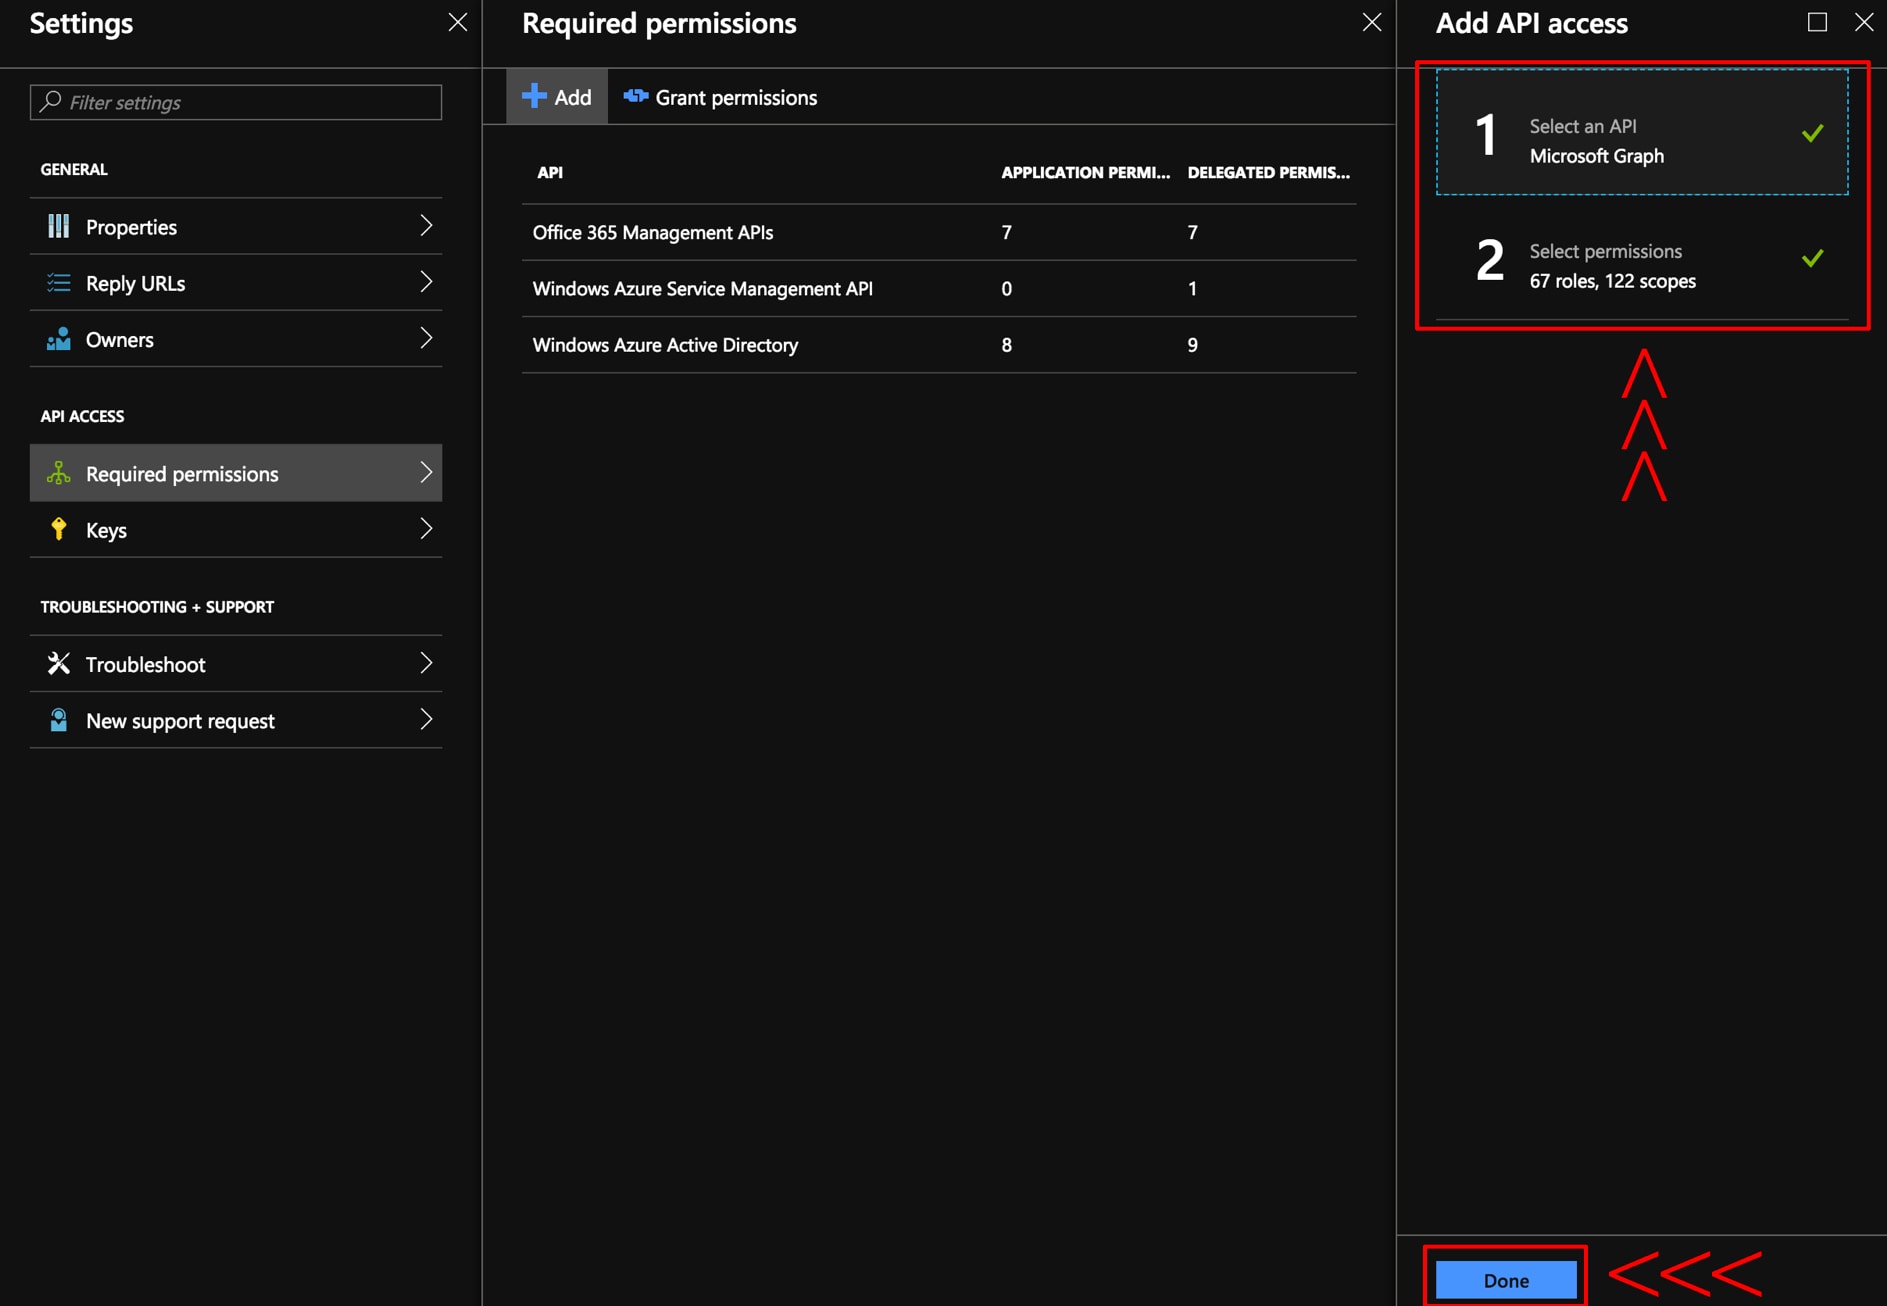Focus the Filter settings input

236,102
